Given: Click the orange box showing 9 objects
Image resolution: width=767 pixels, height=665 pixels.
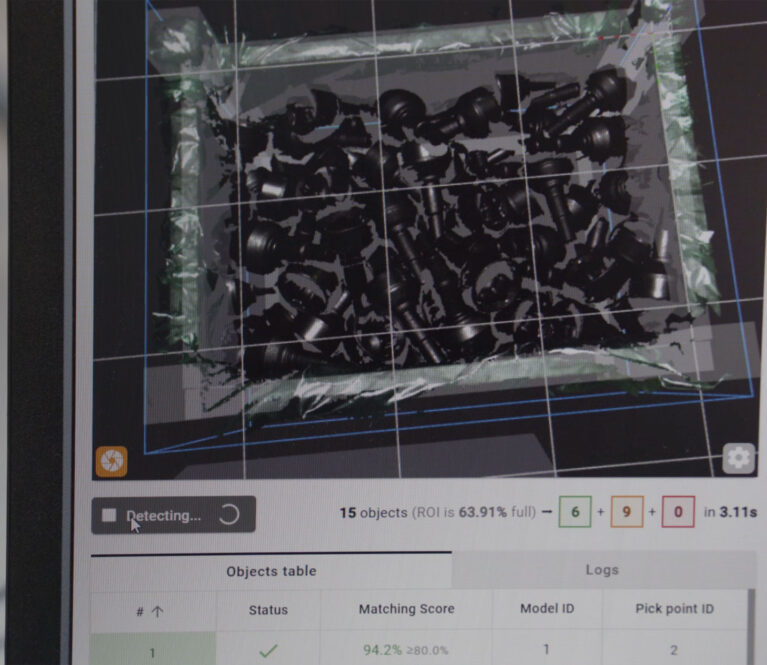Looking at the screenshot, I should click(x=627, y=512).
